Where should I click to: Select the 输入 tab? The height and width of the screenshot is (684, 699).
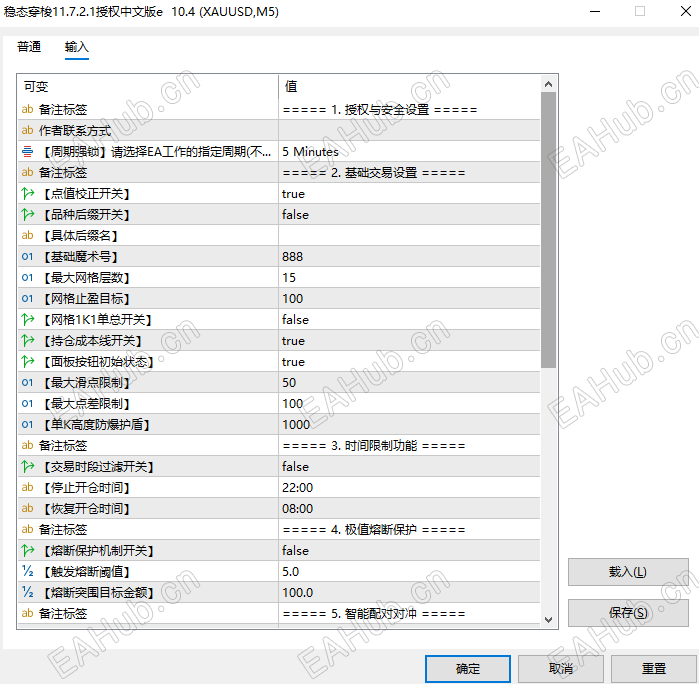(x=77, y=46)
